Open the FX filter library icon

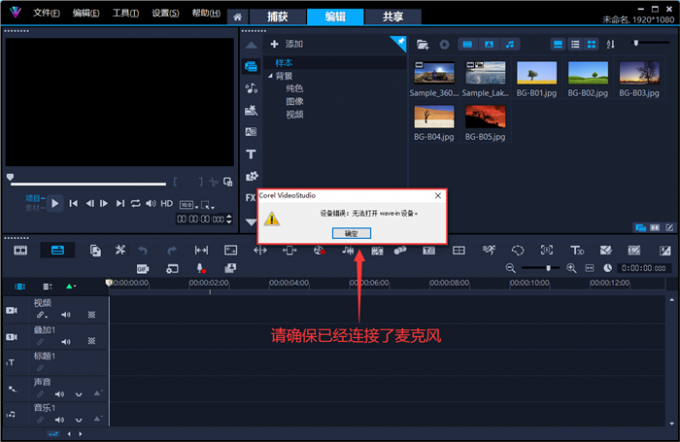point(250,198)
